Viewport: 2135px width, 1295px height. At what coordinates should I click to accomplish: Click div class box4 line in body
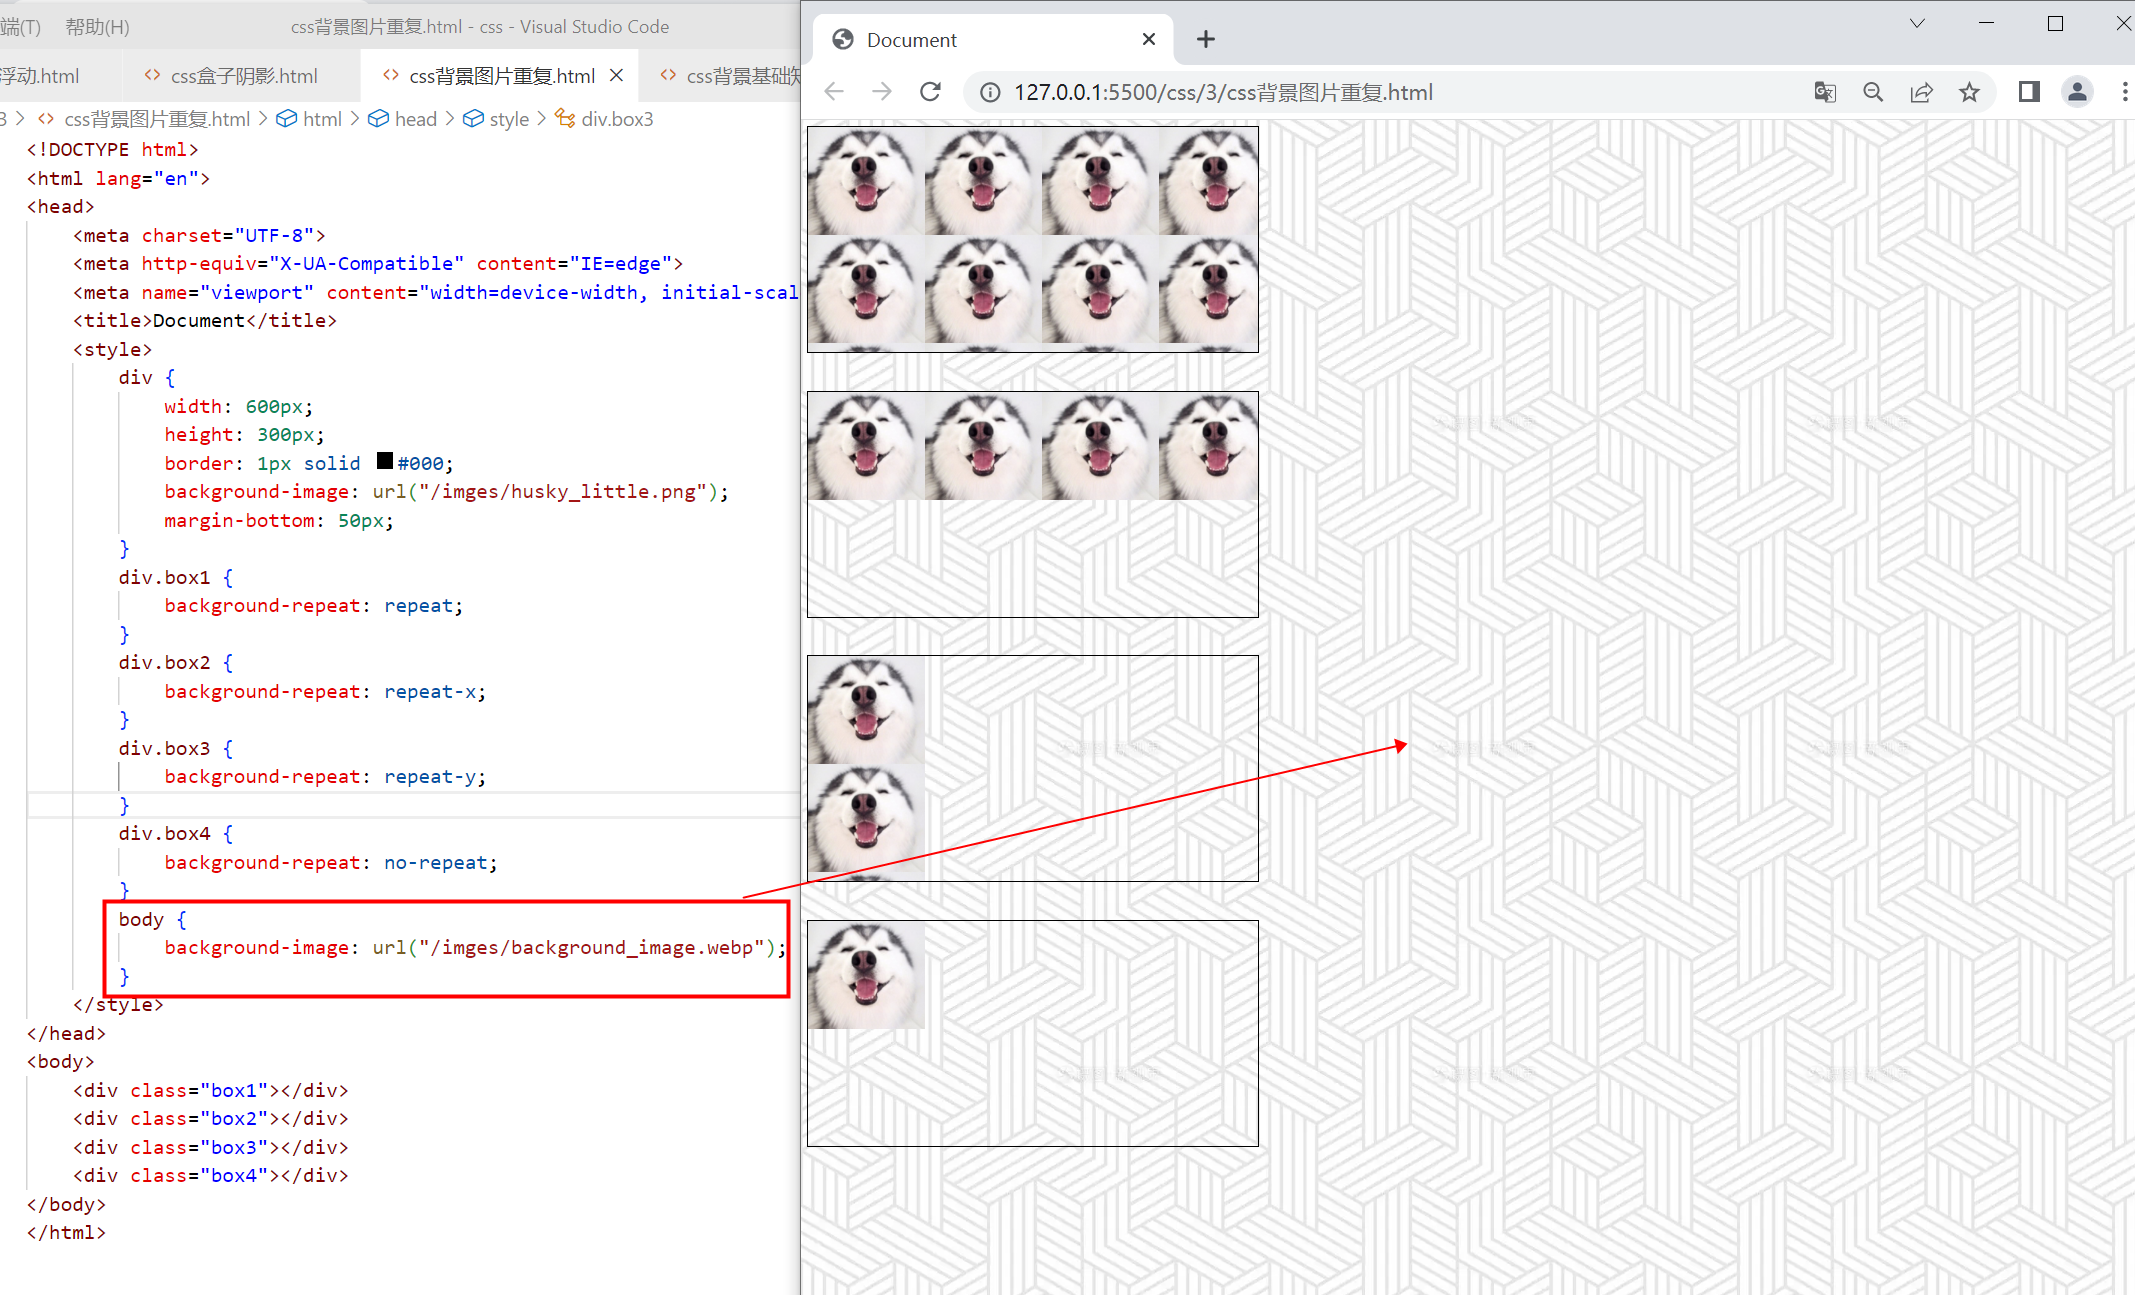coord(211,1176)
